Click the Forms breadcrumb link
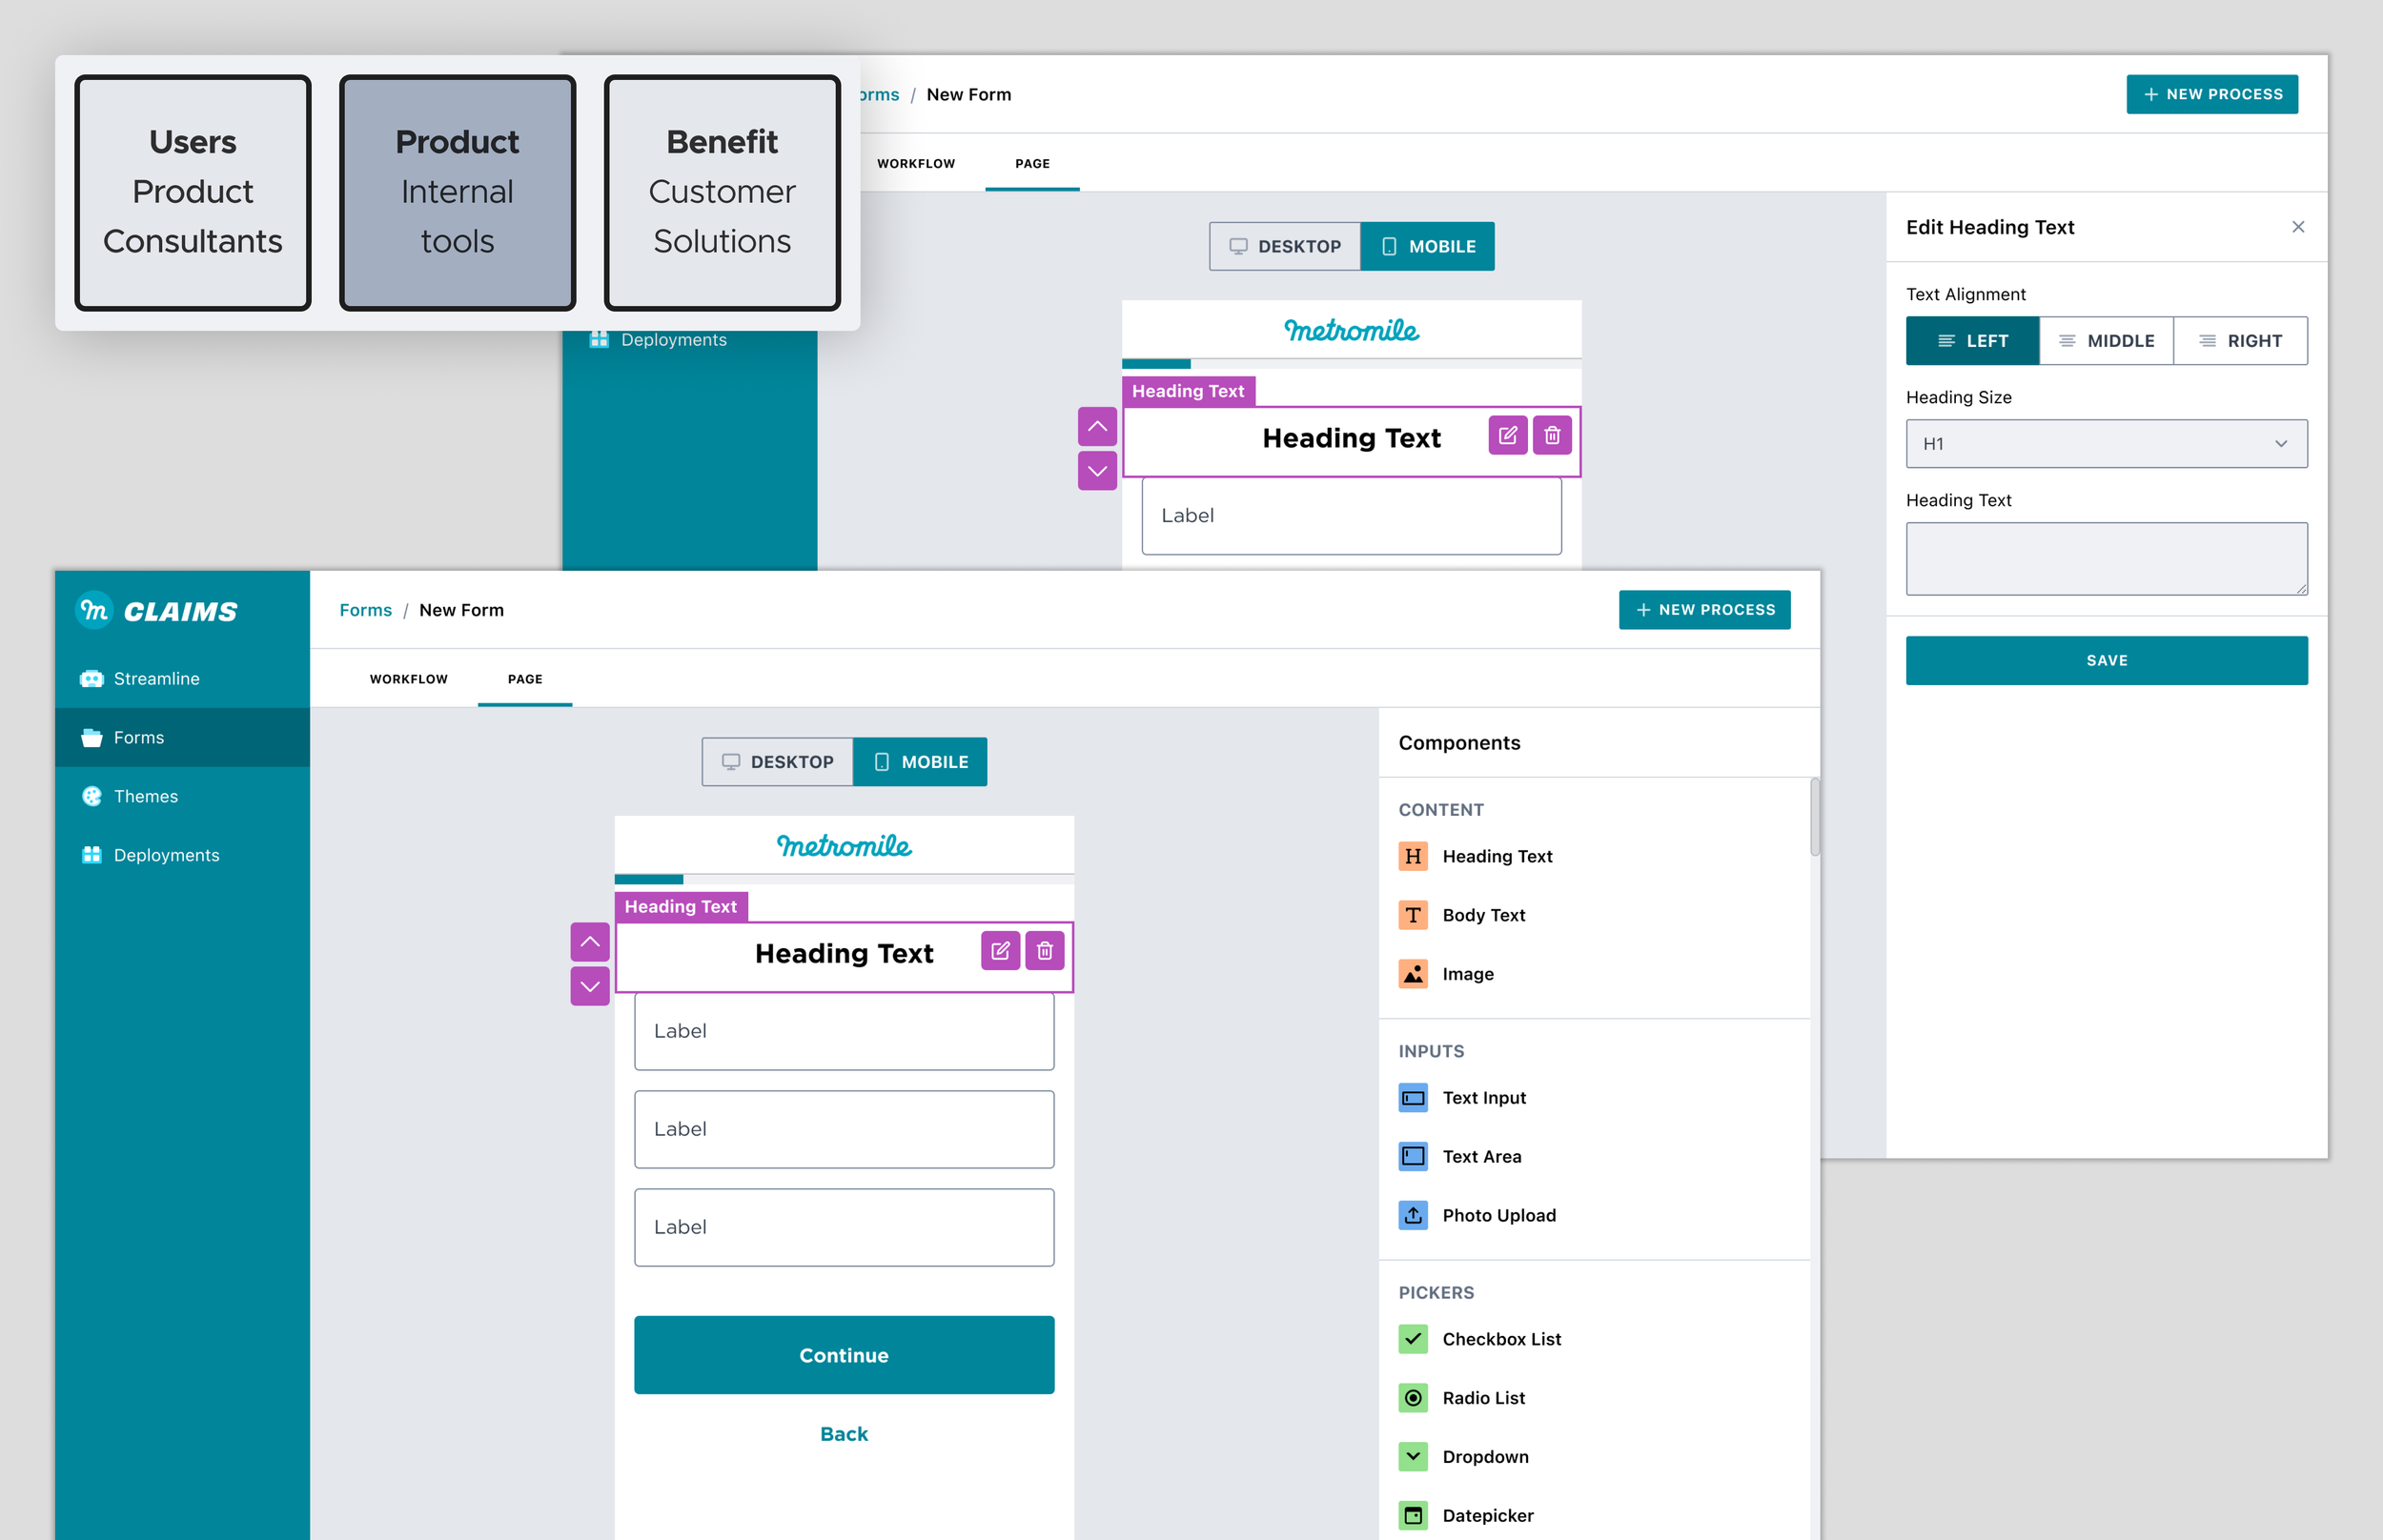This screenshot has width=2383, height=1540. coord(365,610)
